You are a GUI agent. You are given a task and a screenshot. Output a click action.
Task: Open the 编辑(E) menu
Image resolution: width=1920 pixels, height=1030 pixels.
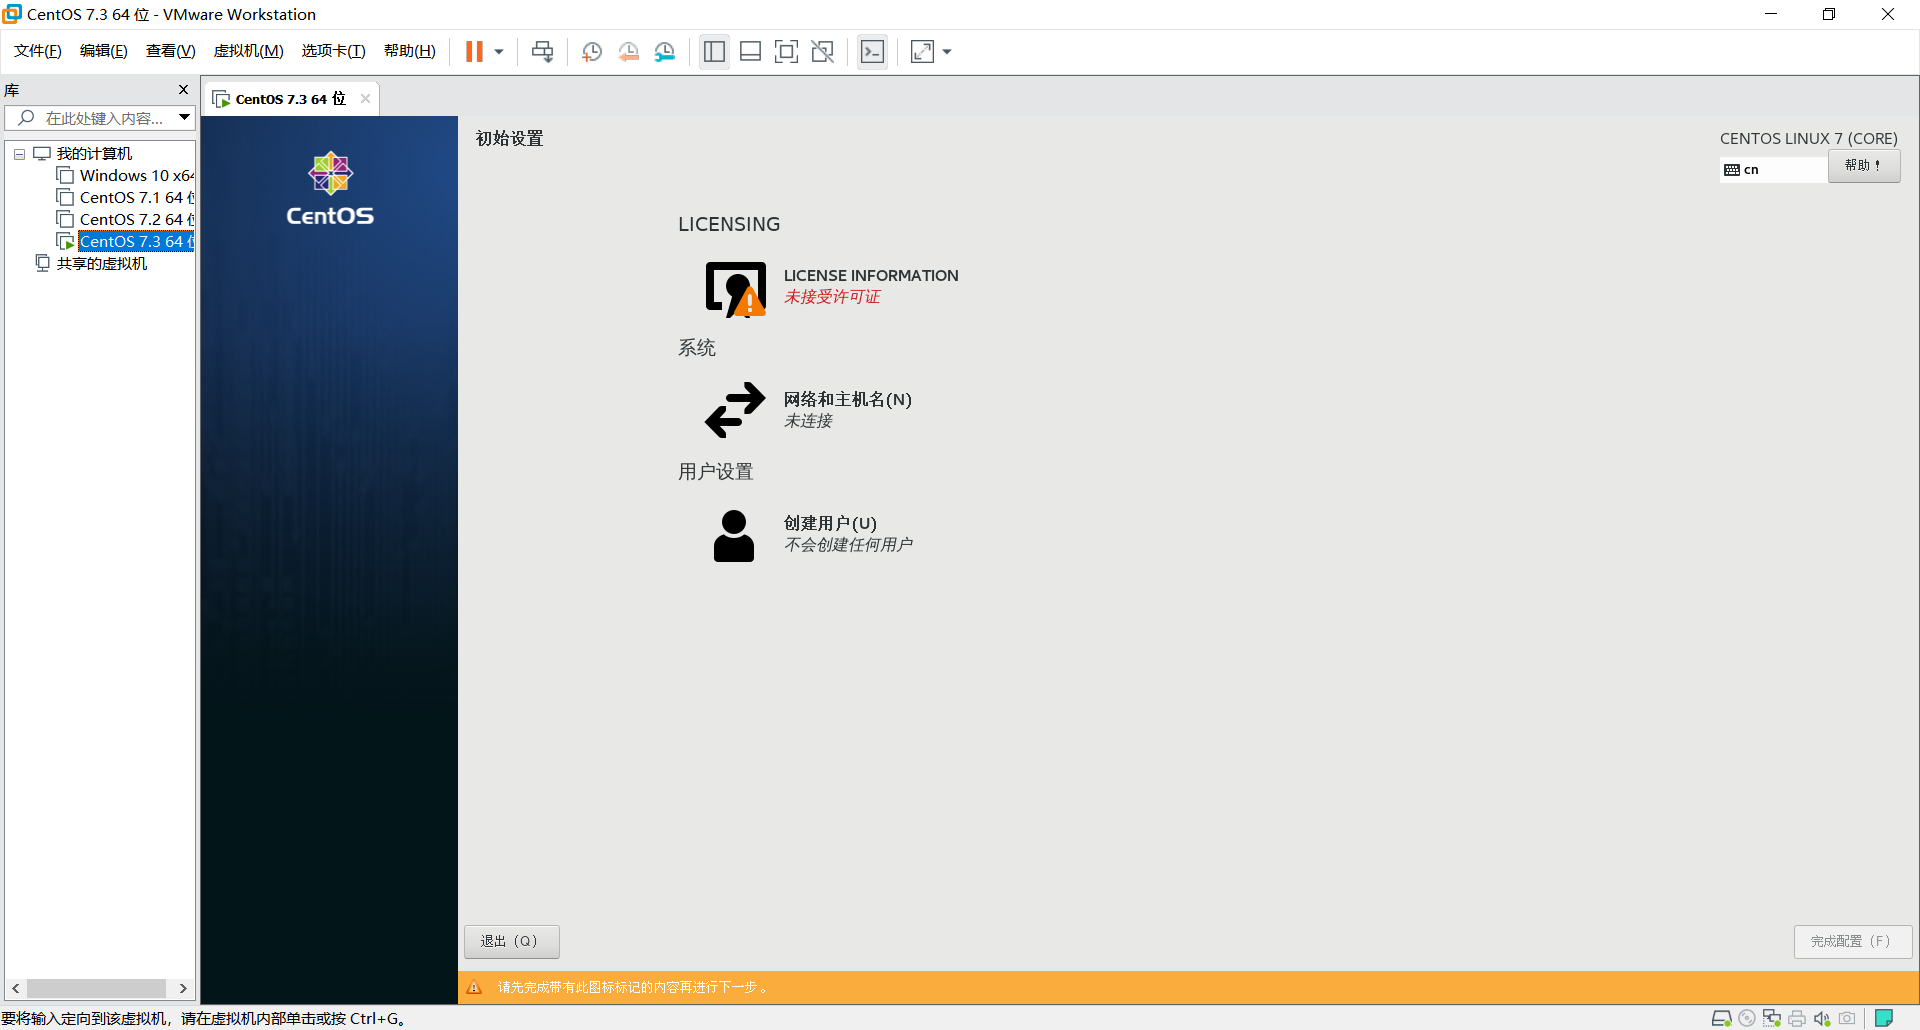(x=103, y=51)
